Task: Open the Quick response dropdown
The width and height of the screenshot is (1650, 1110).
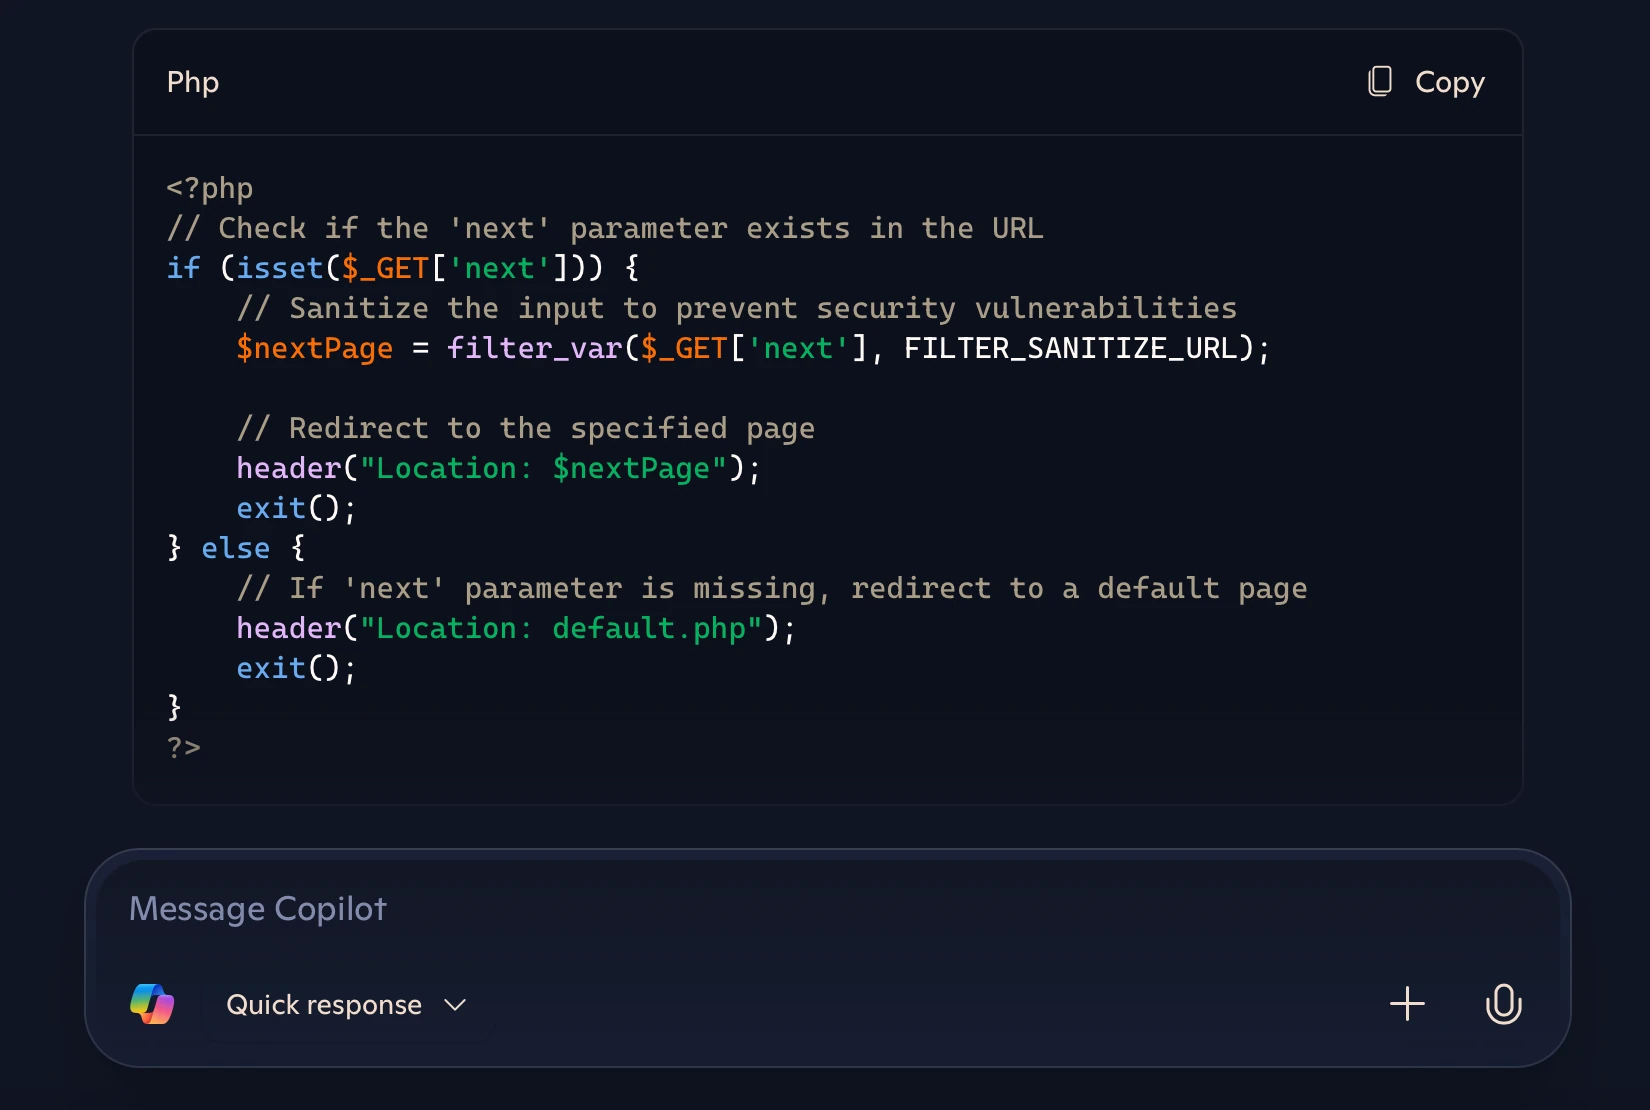Action: pyautogui.click(x=346, y=1004)
